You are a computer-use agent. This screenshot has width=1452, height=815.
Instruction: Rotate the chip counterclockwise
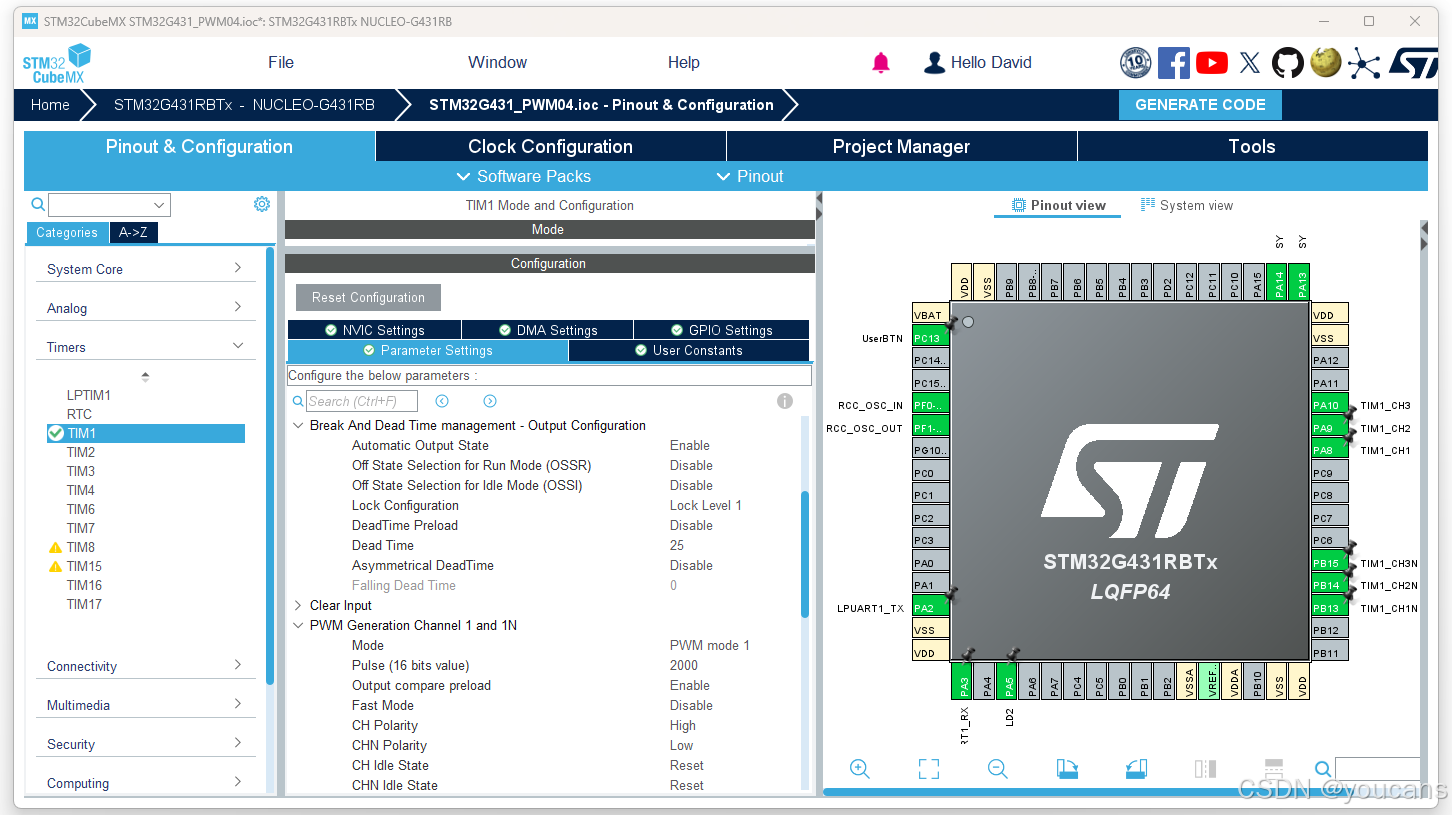[1136, 769]
